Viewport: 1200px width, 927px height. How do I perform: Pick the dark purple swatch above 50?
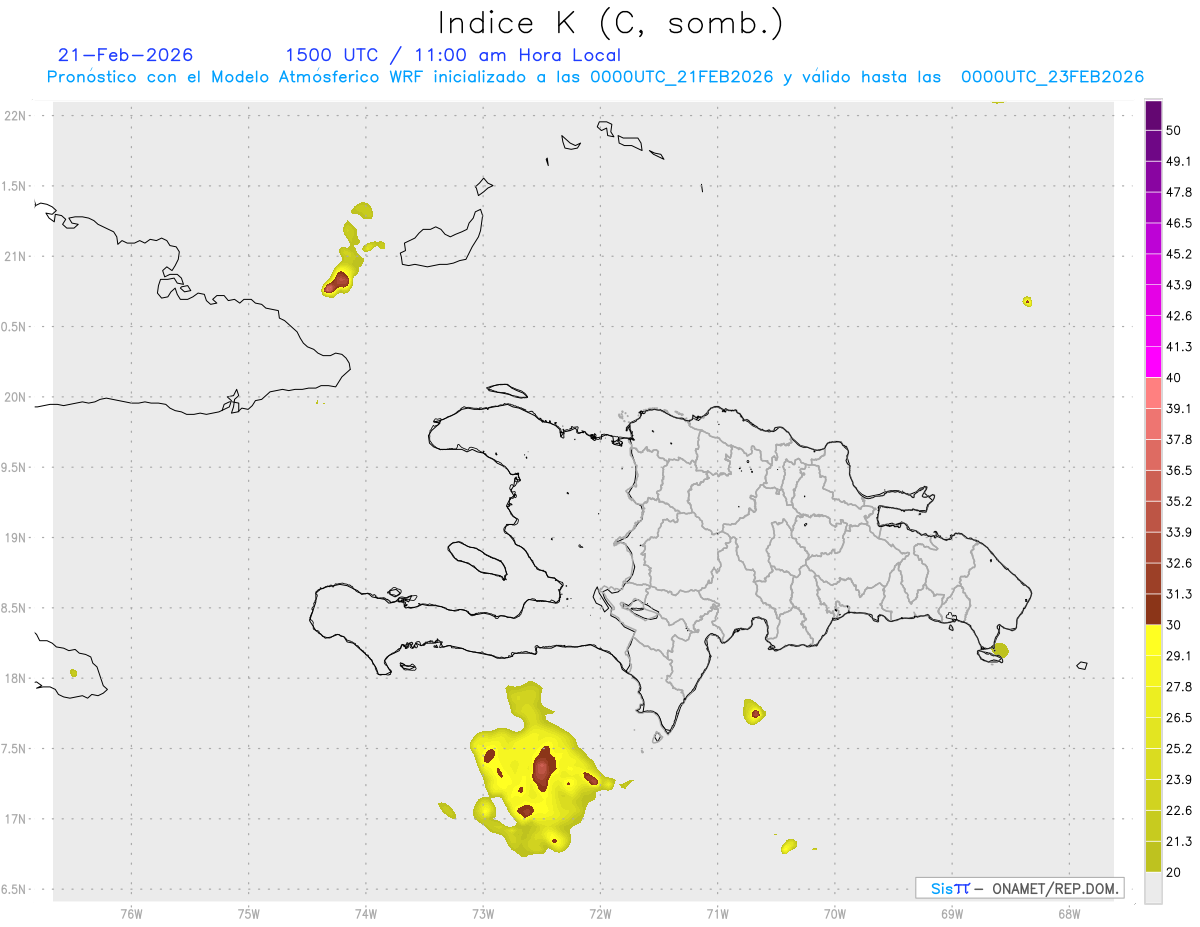point(1153,115)
